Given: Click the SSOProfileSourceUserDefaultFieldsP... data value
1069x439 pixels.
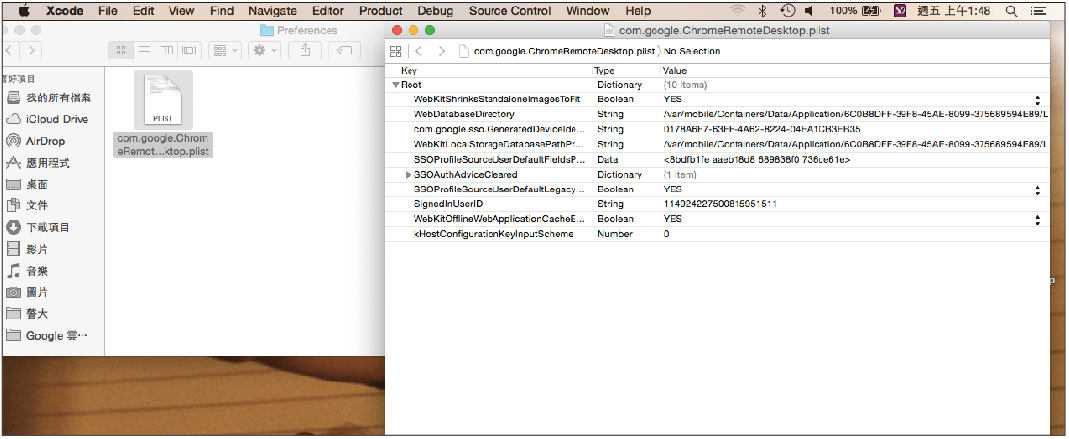Looking at the screenshot, I should [757, 160].
